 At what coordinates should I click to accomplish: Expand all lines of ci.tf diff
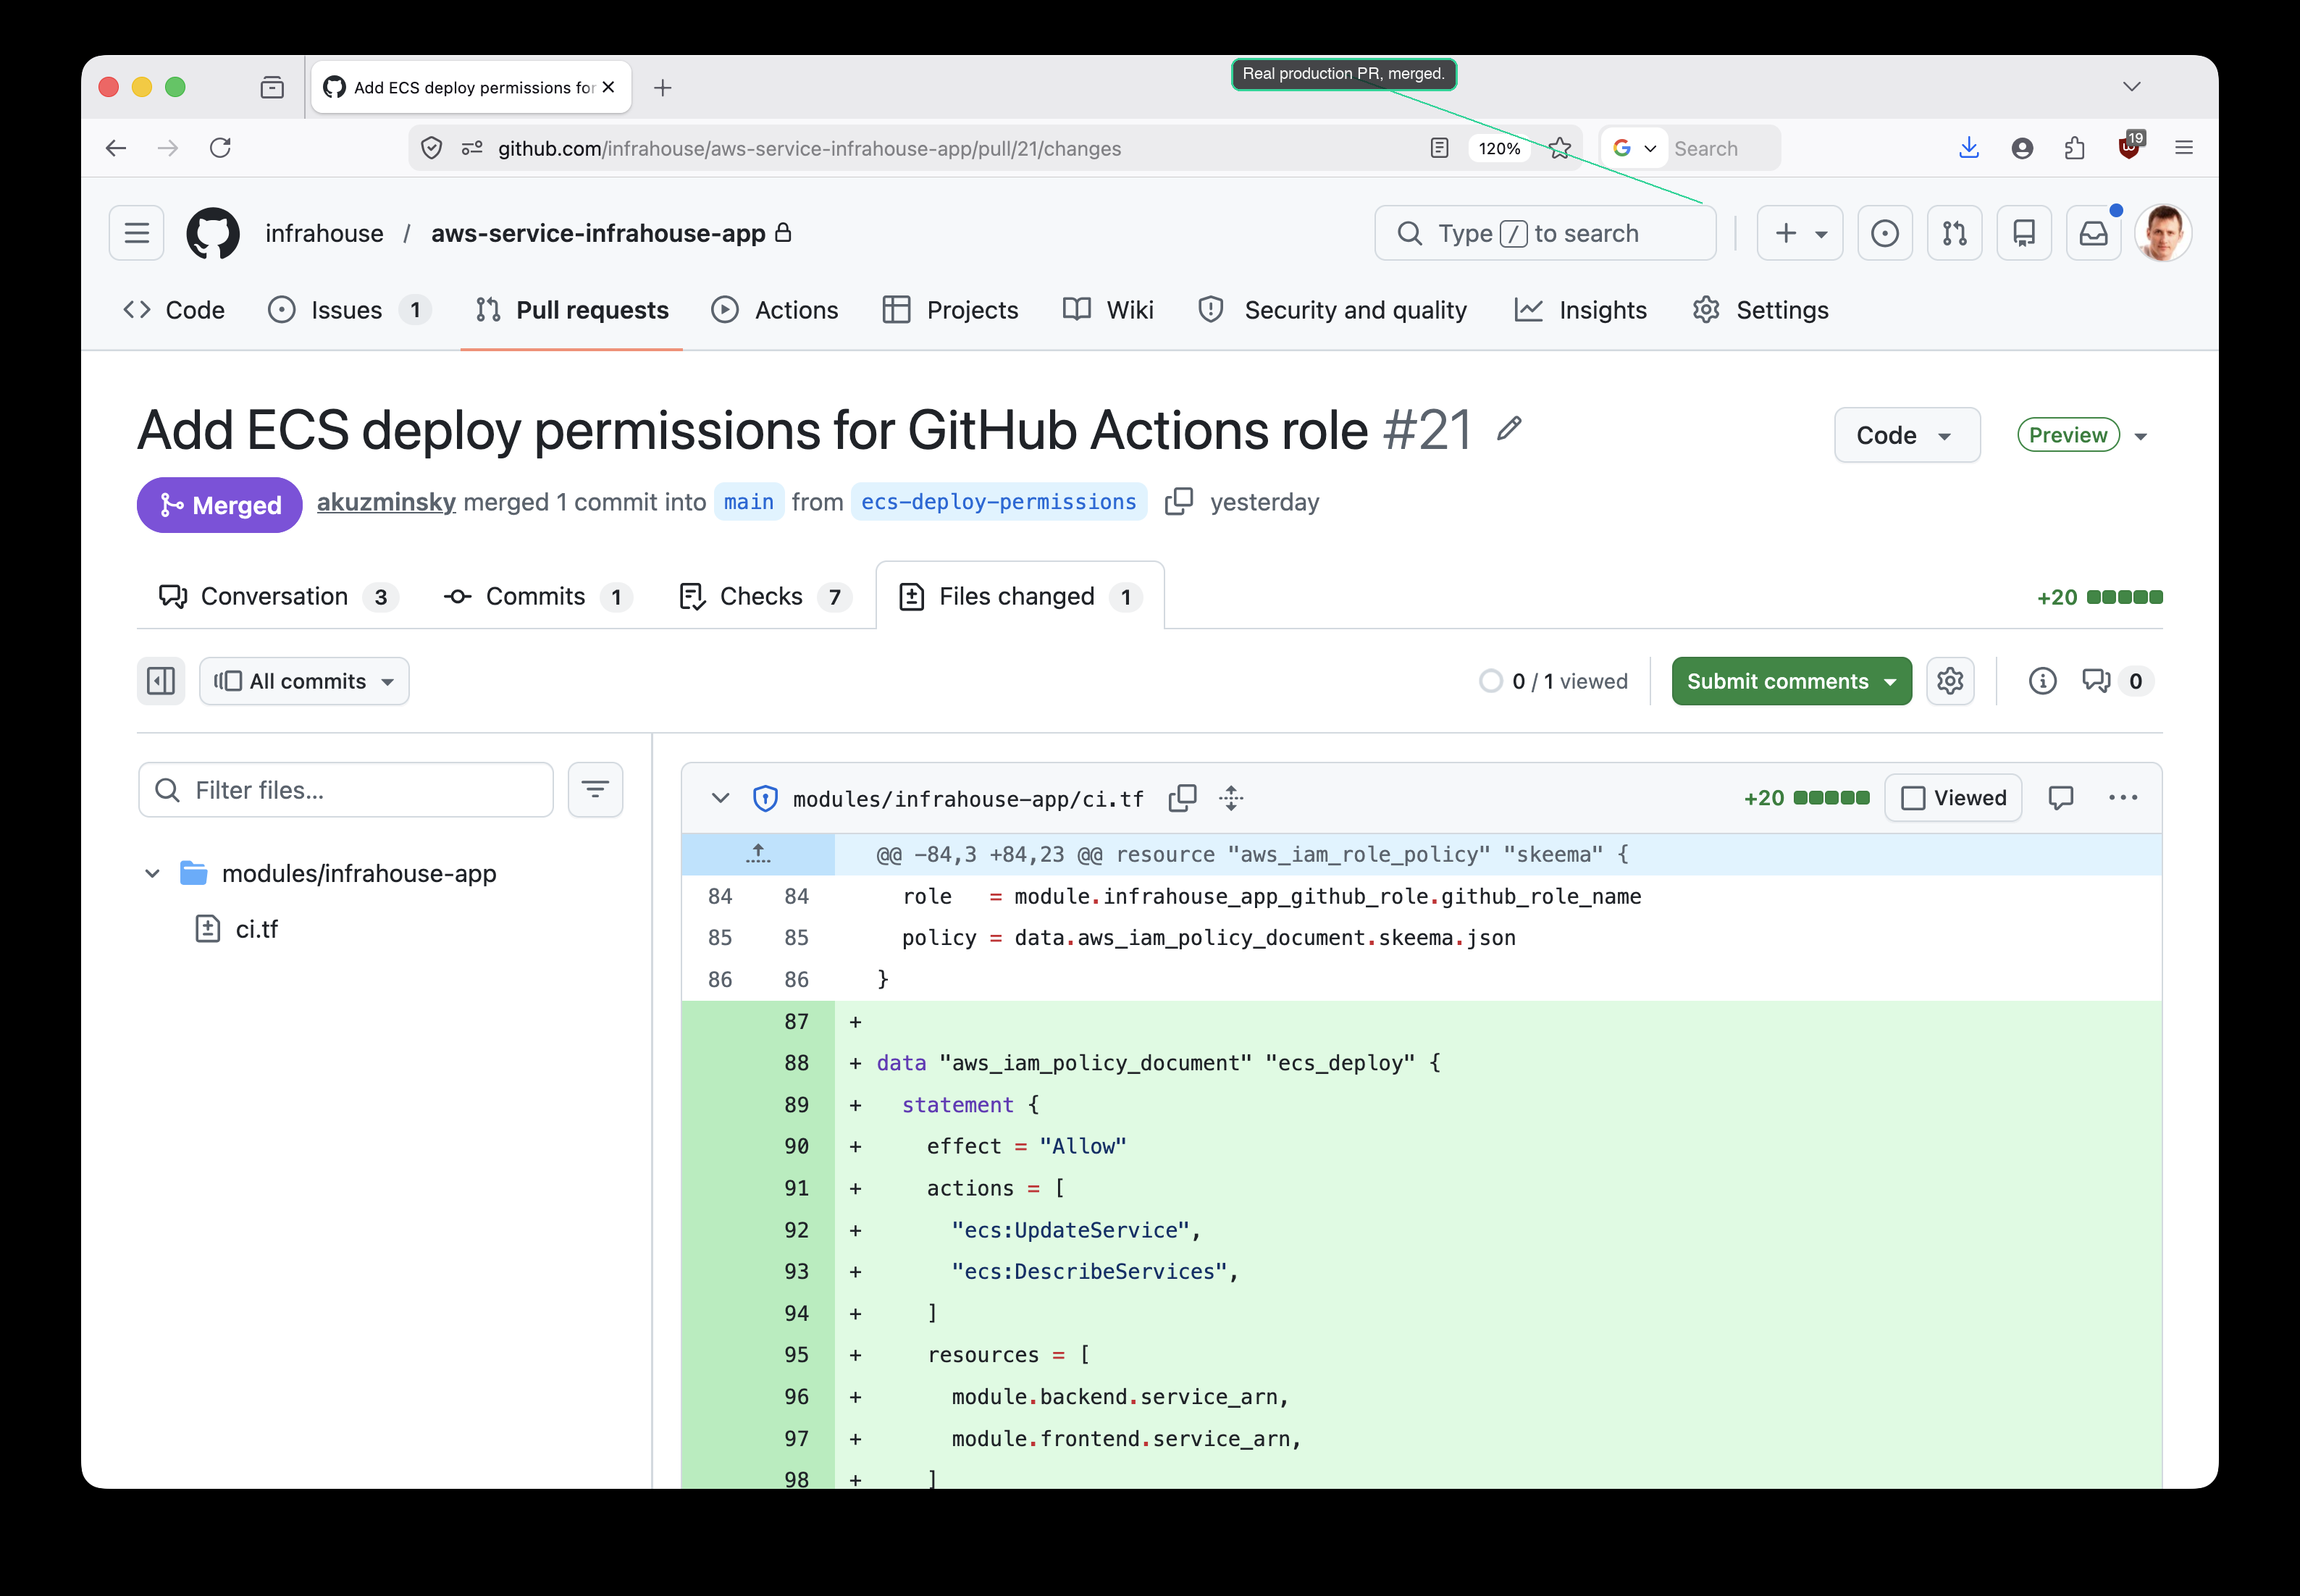tap(1231, 798)
